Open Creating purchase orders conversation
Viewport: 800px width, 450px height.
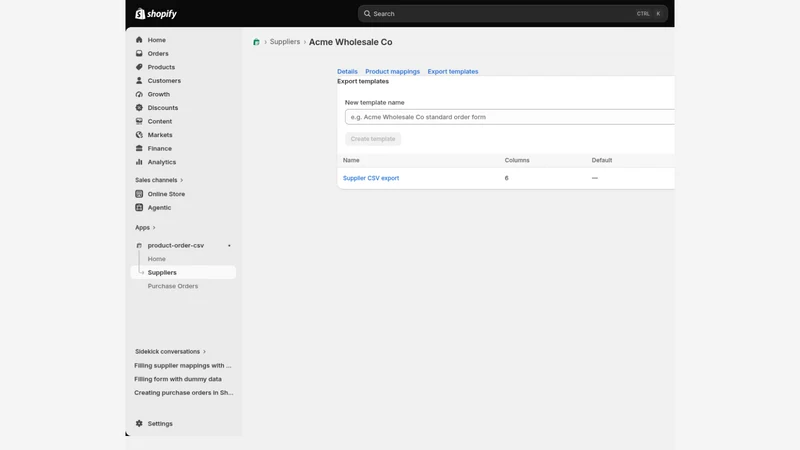[x=184, y=393]
